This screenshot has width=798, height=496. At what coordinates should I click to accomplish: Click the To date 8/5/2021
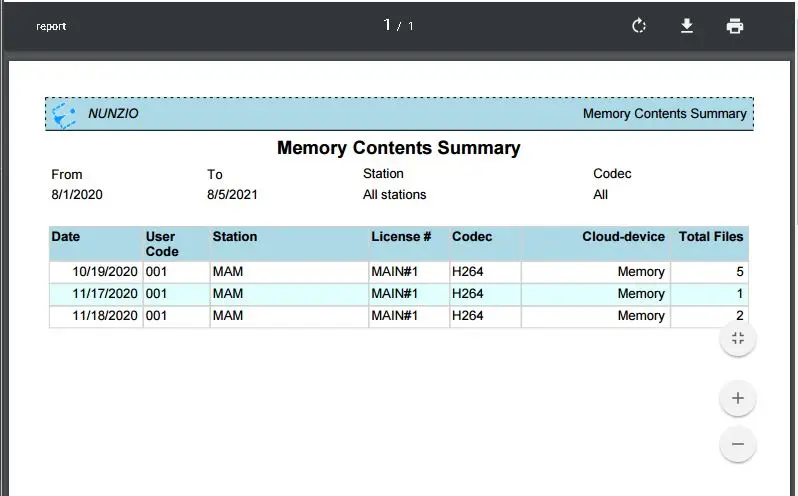[x=232, y=195]
